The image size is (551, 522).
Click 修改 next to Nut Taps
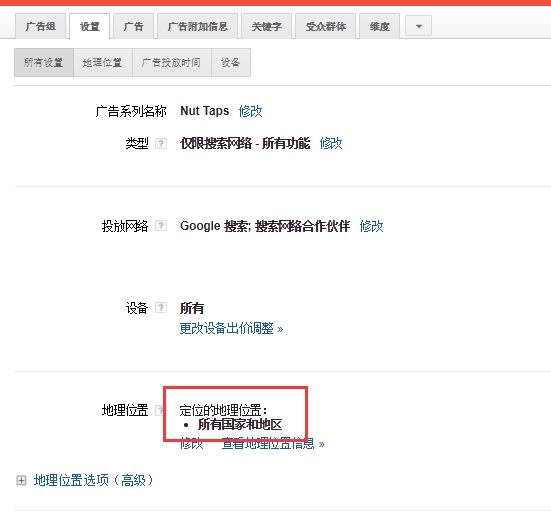[251, 111]
